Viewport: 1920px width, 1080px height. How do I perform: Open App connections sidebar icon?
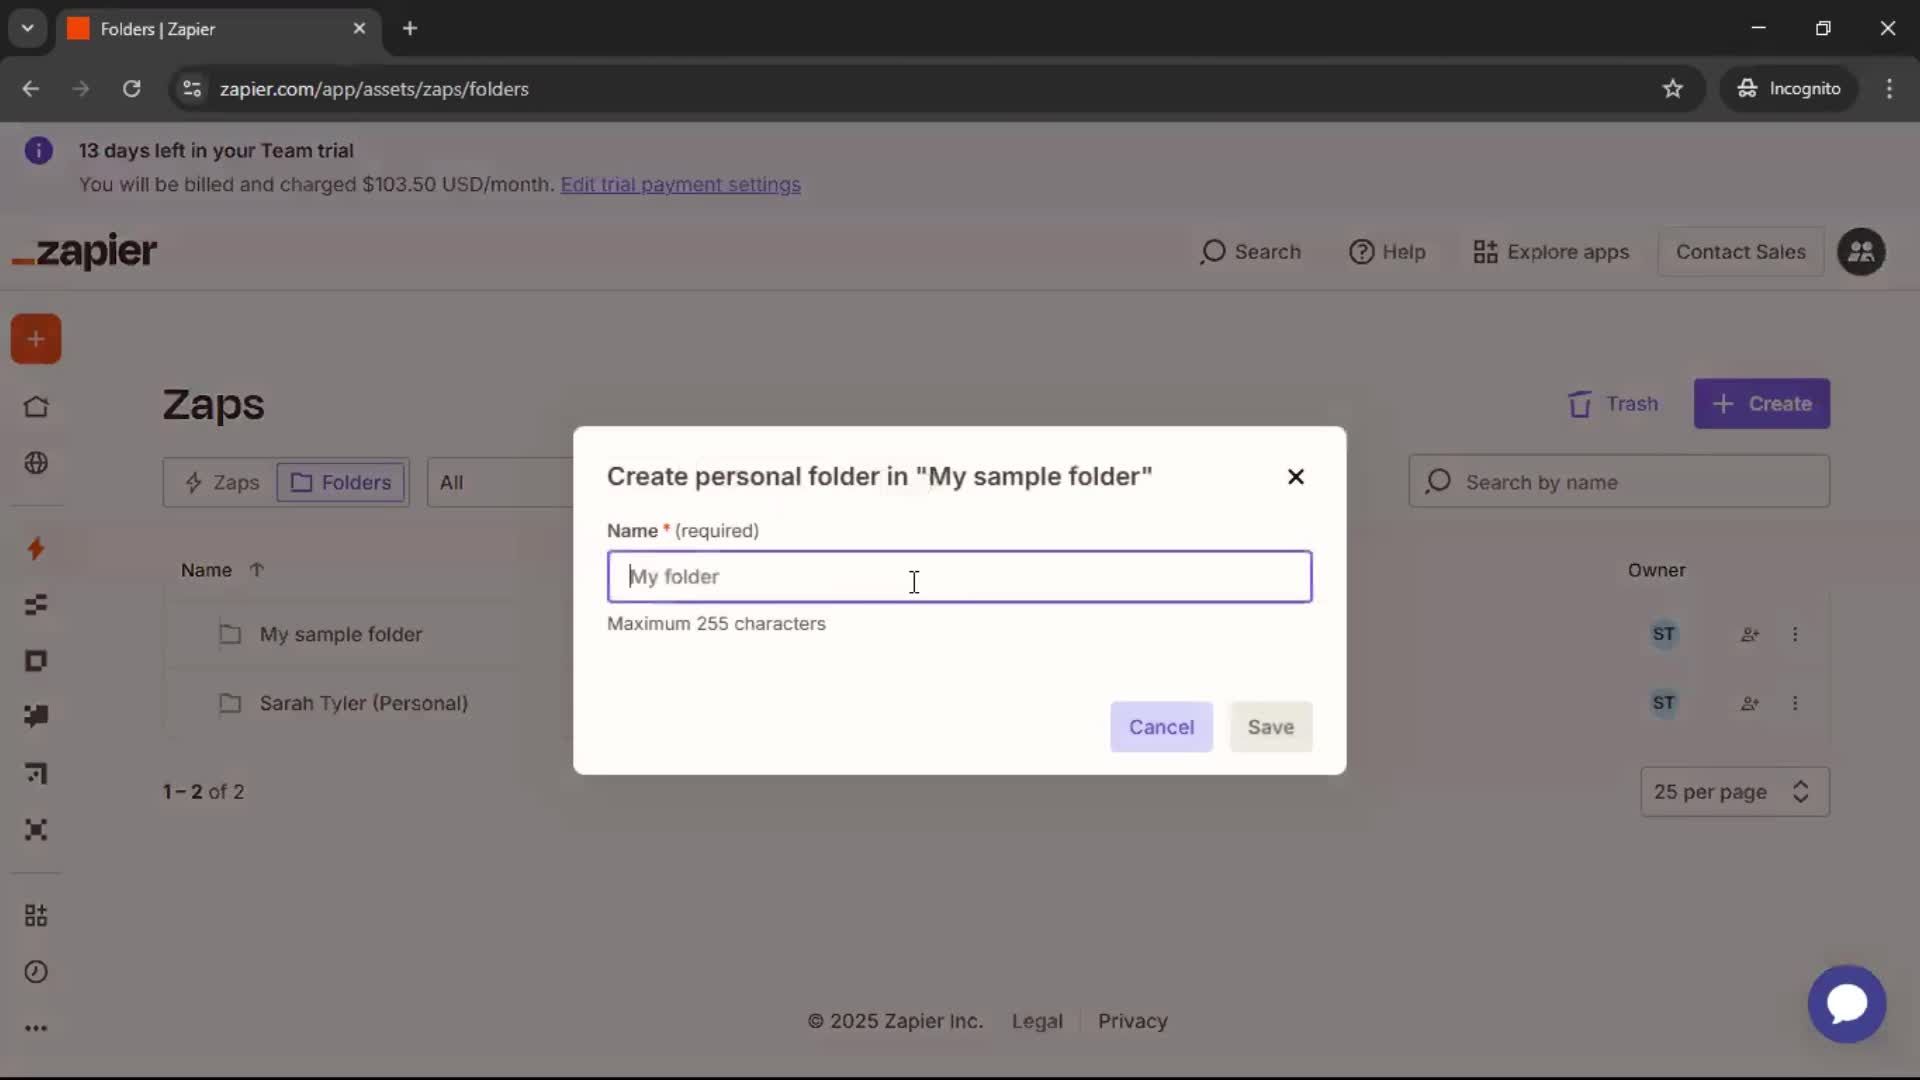[36, 915]
